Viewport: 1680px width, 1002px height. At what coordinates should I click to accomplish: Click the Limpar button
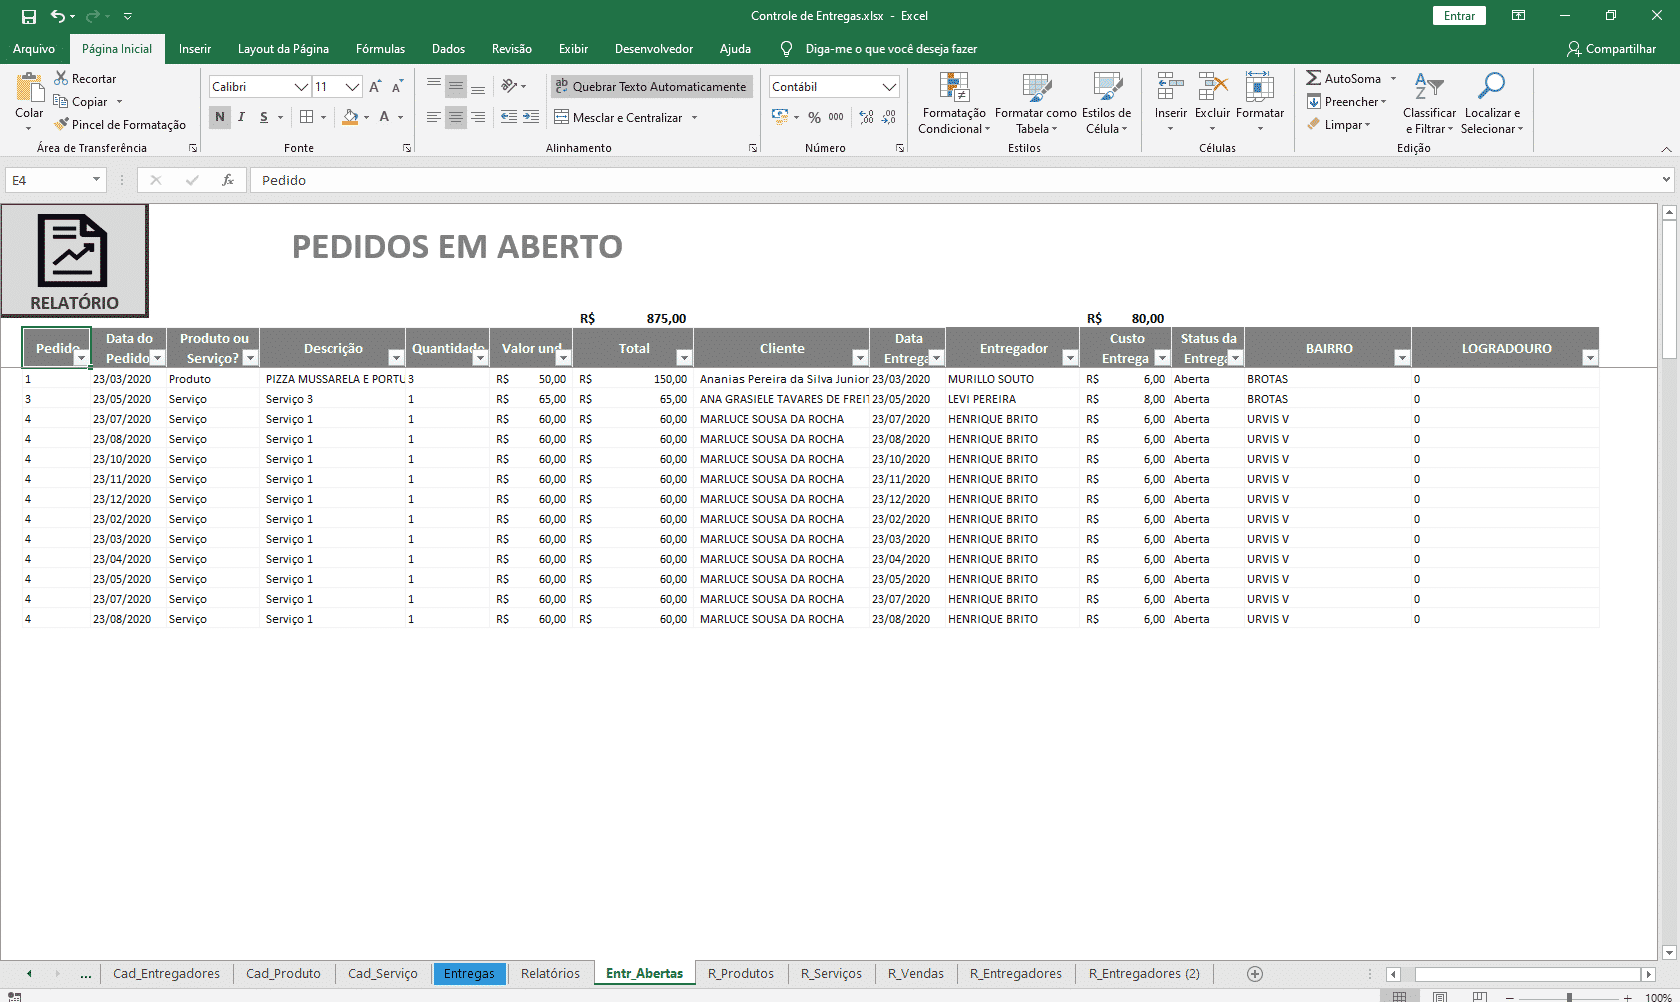pos(1339,124)
